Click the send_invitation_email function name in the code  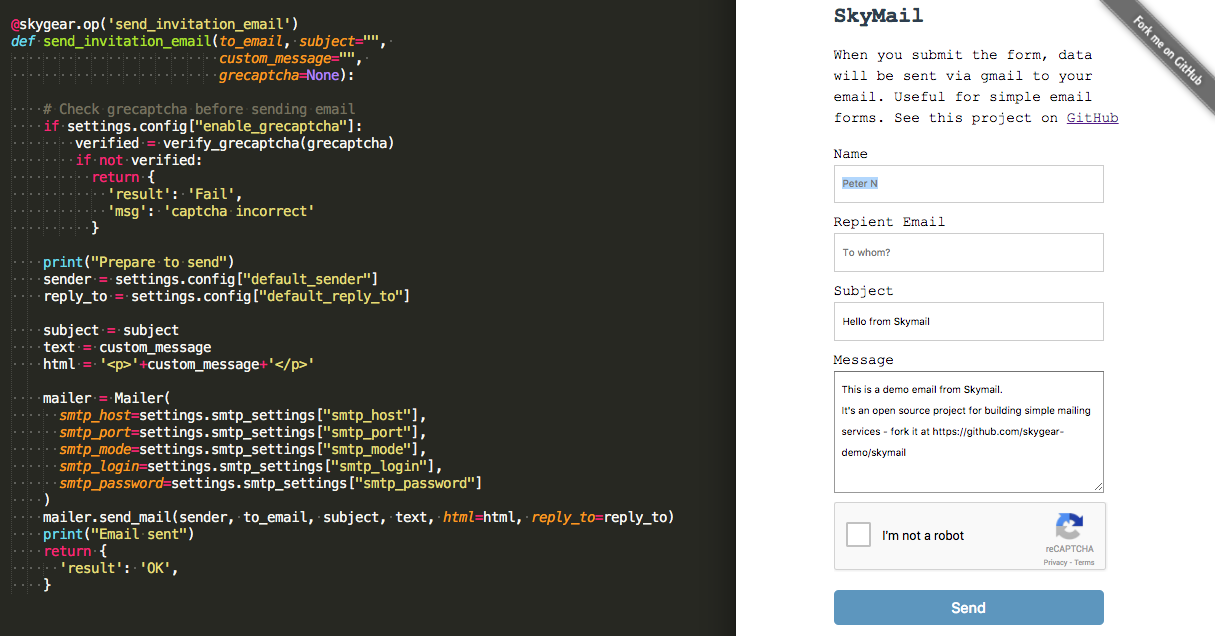[131, 41]
